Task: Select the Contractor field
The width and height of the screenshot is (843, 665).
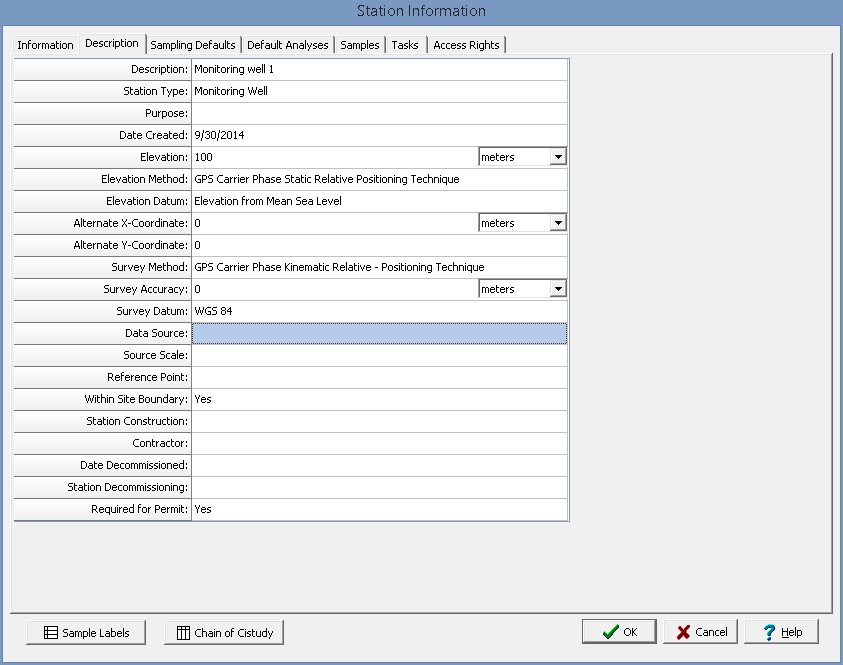Action: coord(379,443)
